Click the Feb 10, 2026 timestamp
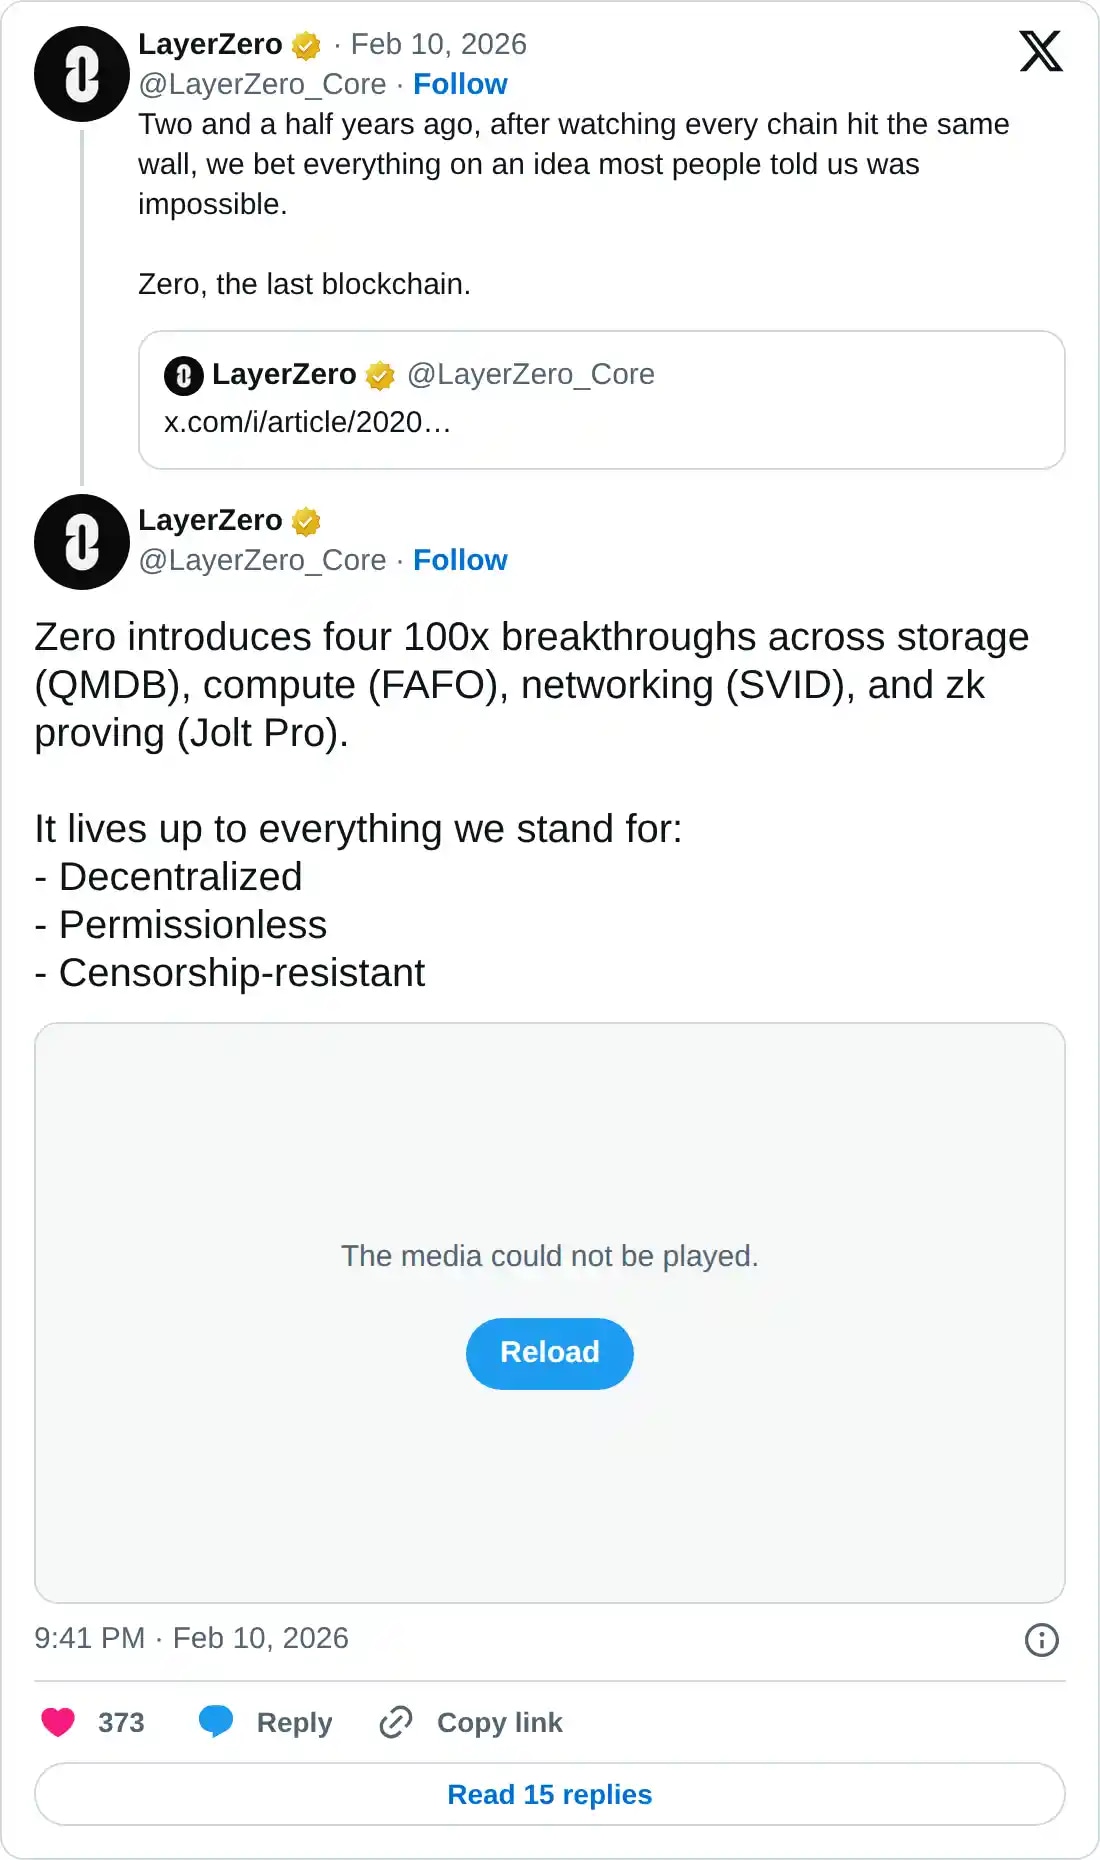The width and height of the screenshot is (1100, 1860). tap(441, 44)
